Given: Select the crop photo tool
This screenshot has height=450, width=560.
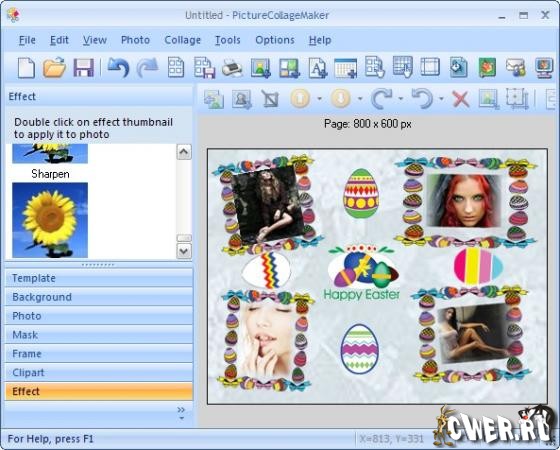Looking at the screenshot, I should 270,99.
